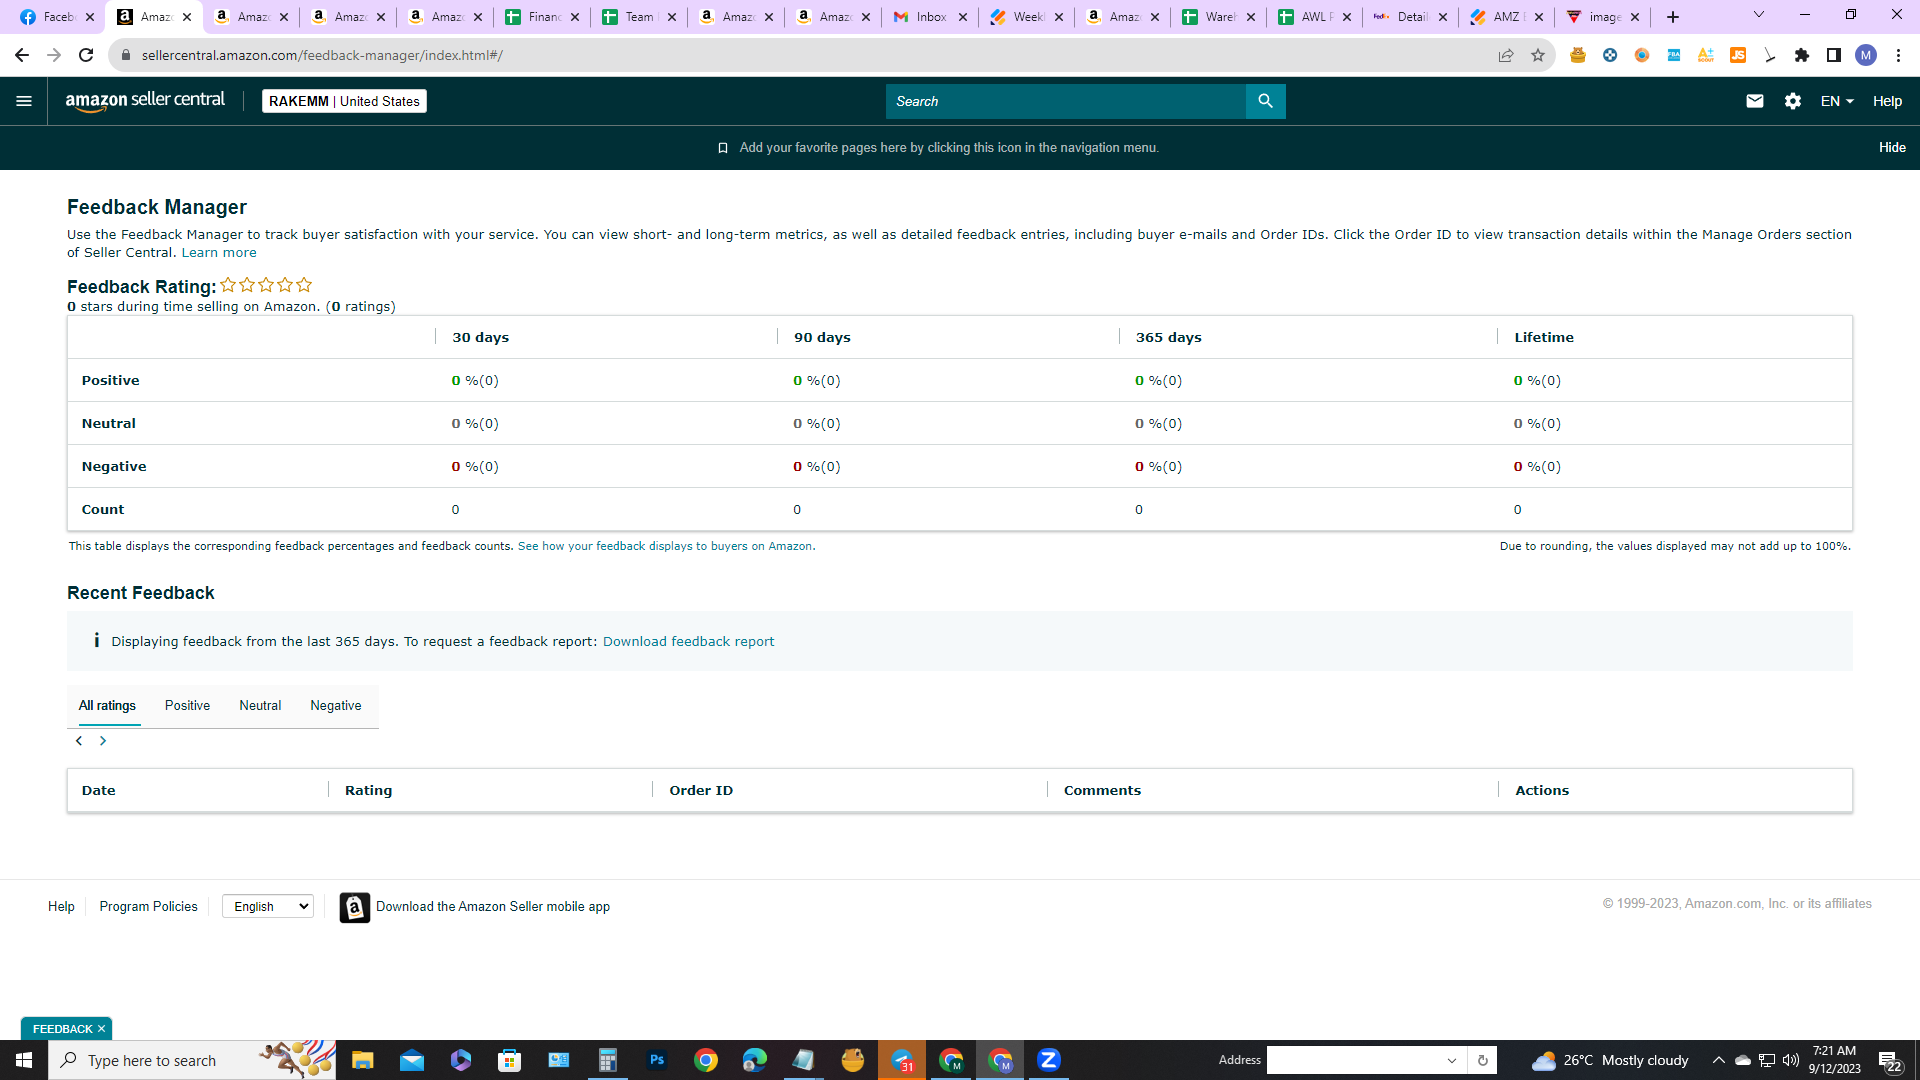Click the search magnifier button
1920x1080 pixels.
click(1265, 101)
